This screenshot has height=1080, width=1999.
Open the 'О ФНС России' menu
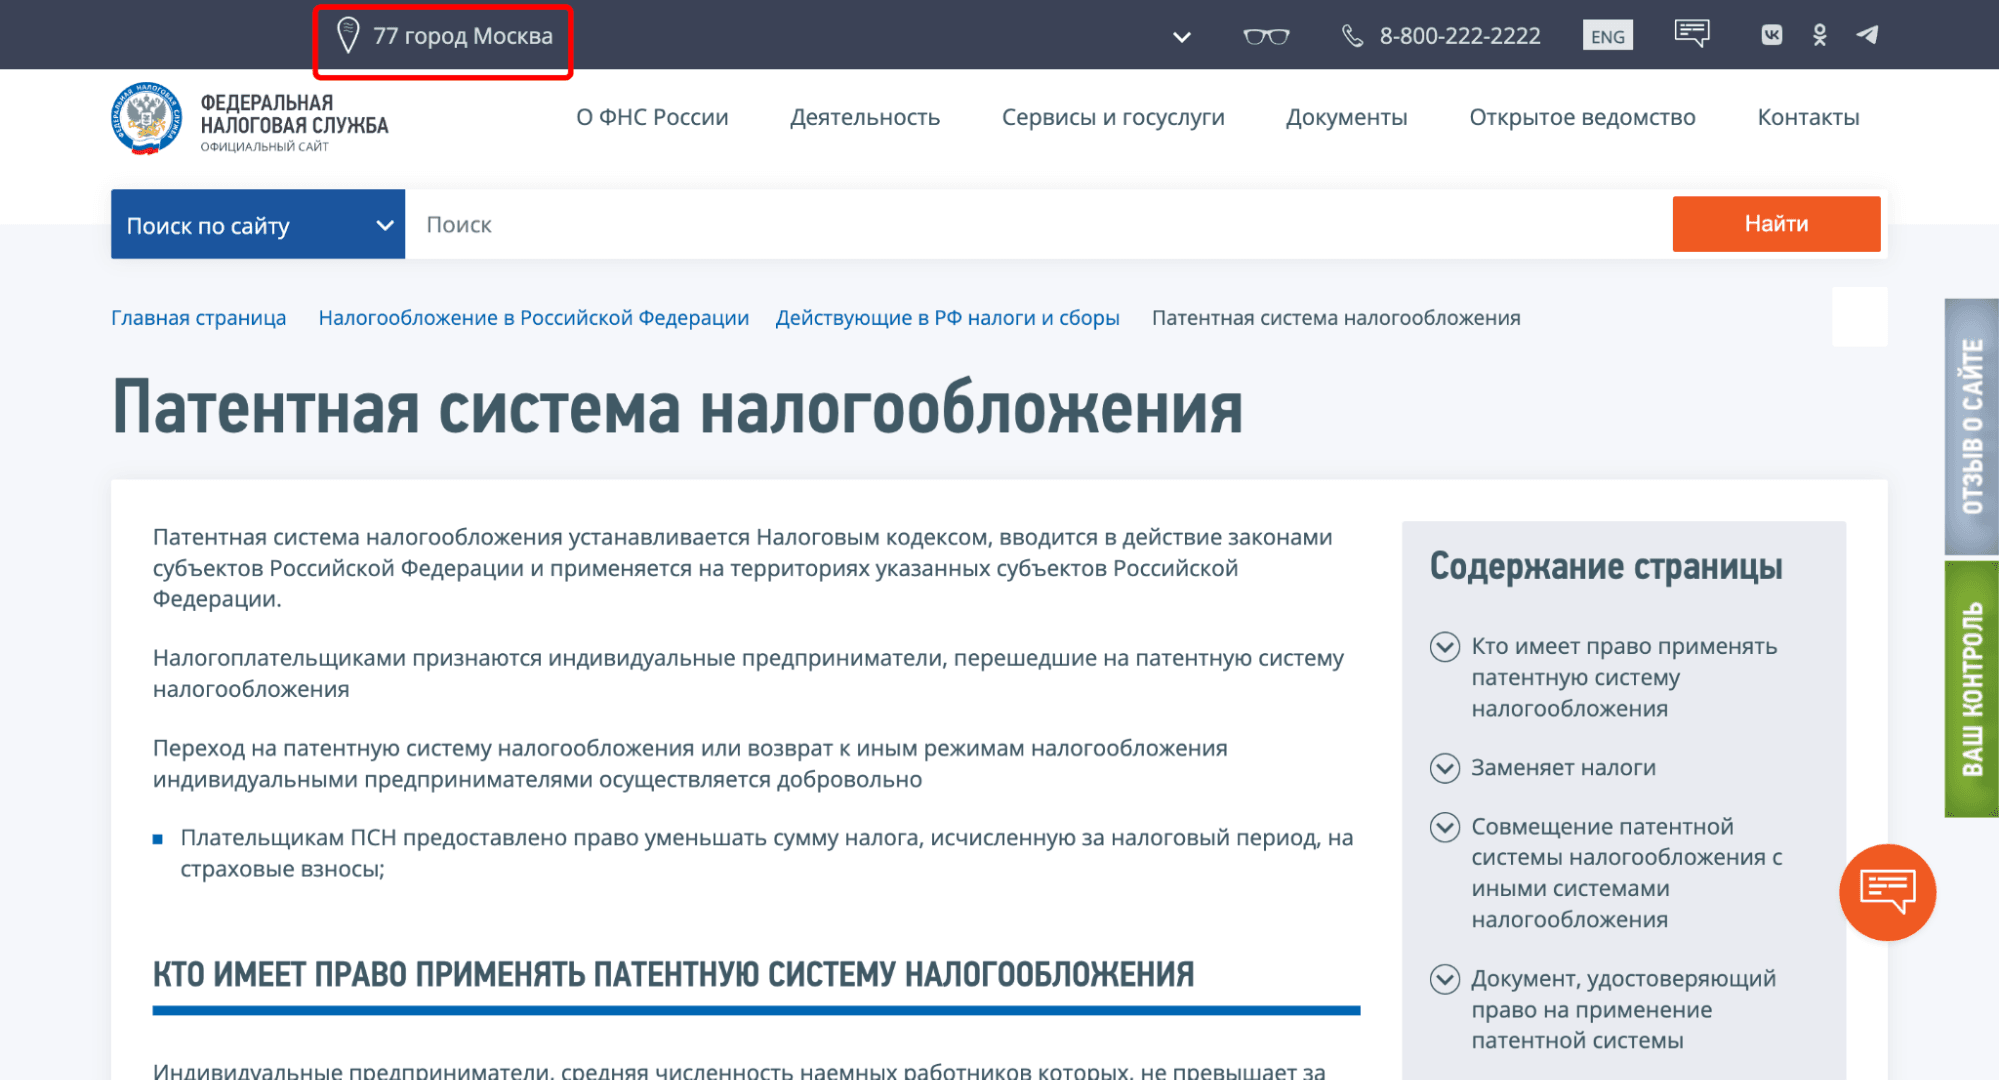click(652, 117)
